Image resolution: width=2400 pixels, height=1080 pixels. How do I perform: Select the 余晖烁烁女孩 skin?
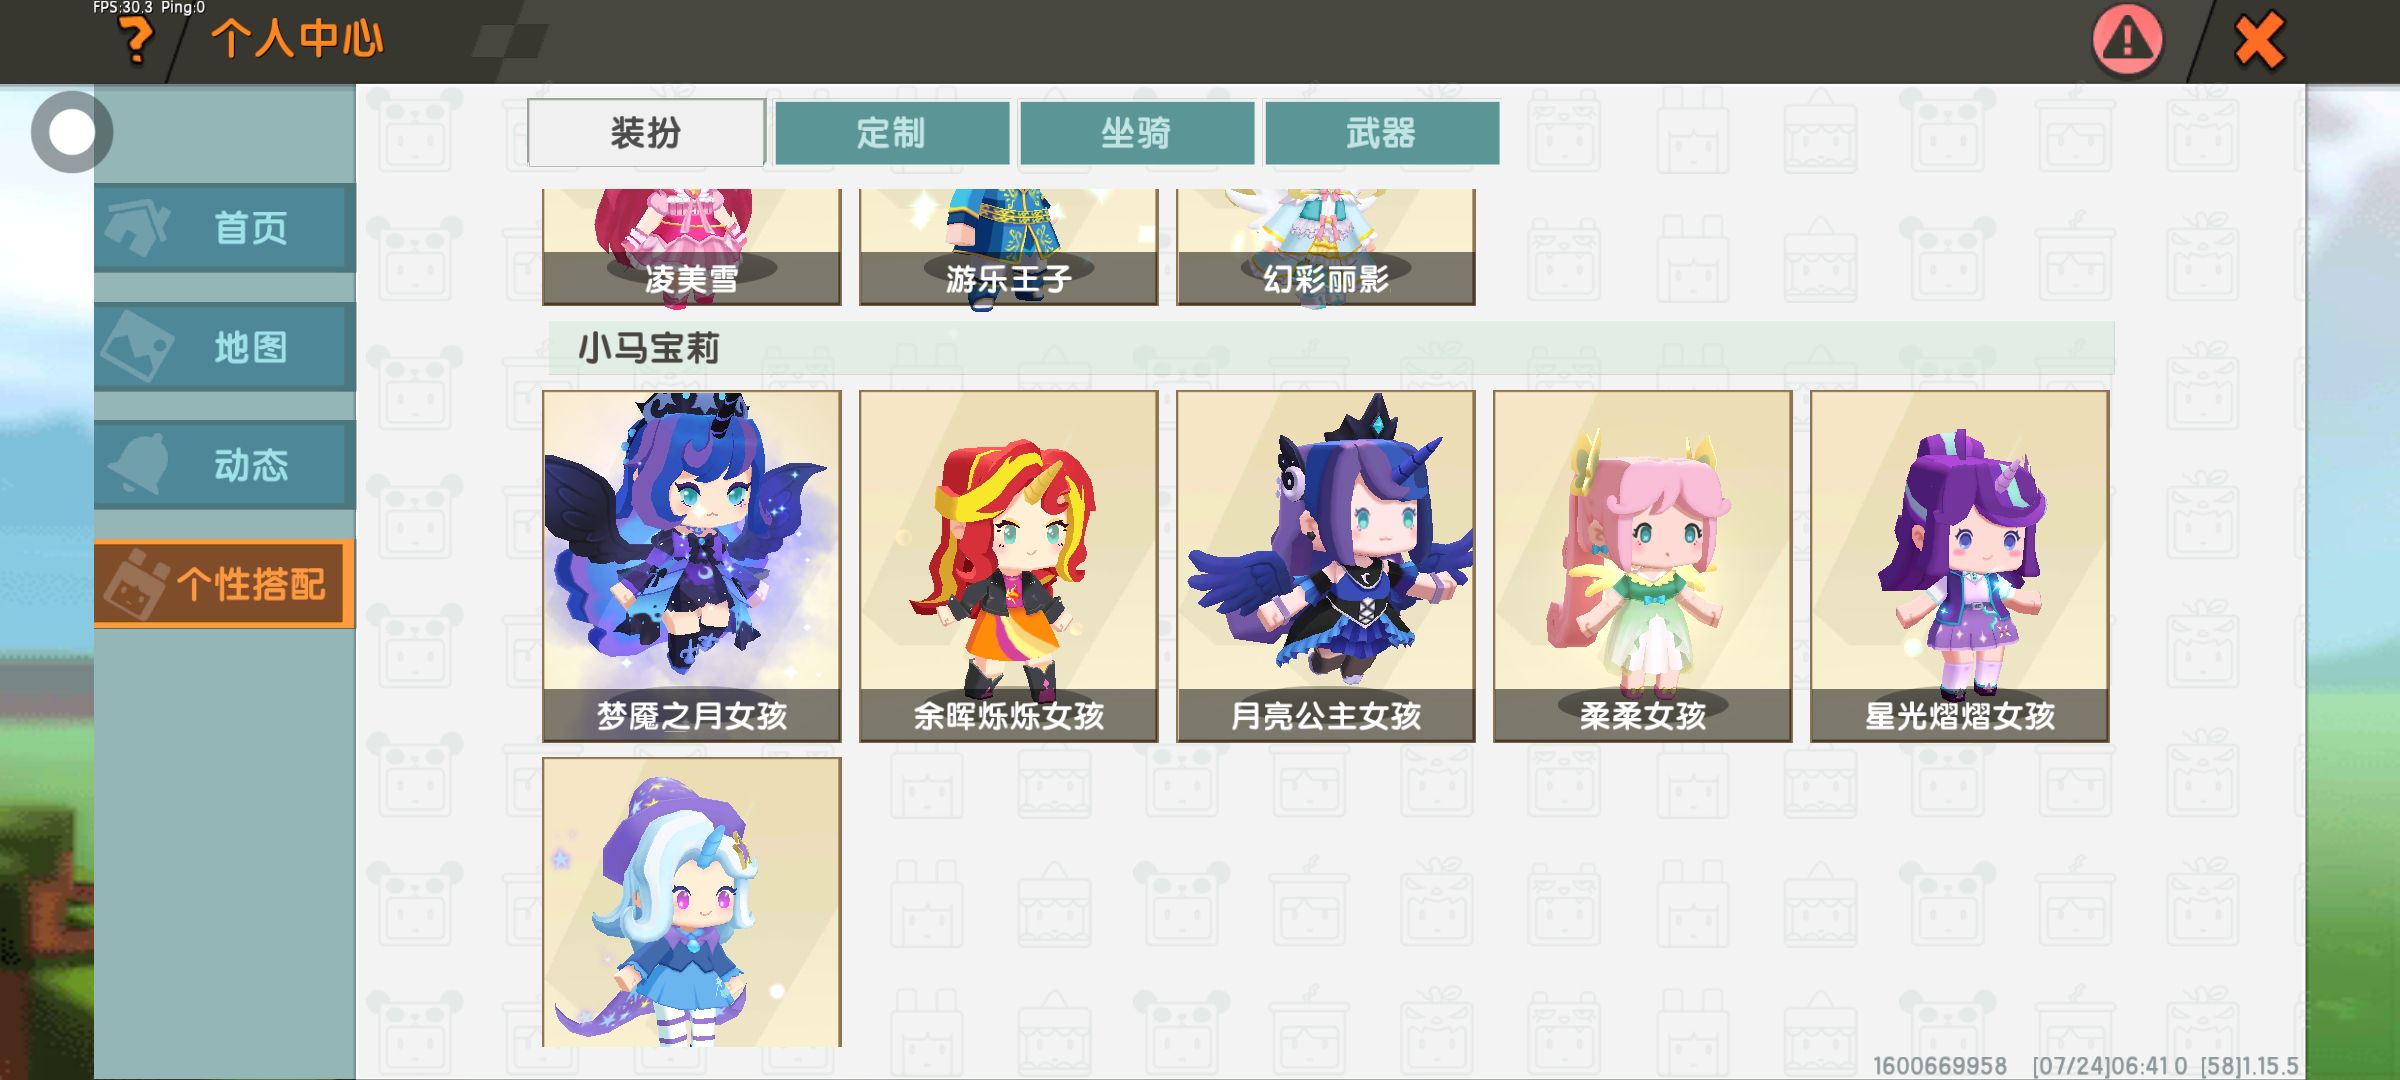point(1009,566)
